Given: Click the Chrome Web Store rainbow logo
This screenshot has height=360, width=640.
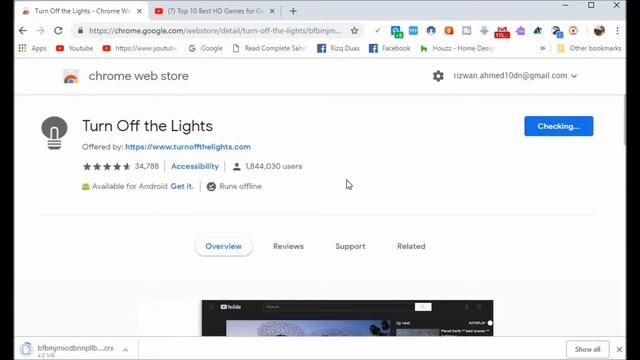Looking at the screenshot, I should (71, 76).
